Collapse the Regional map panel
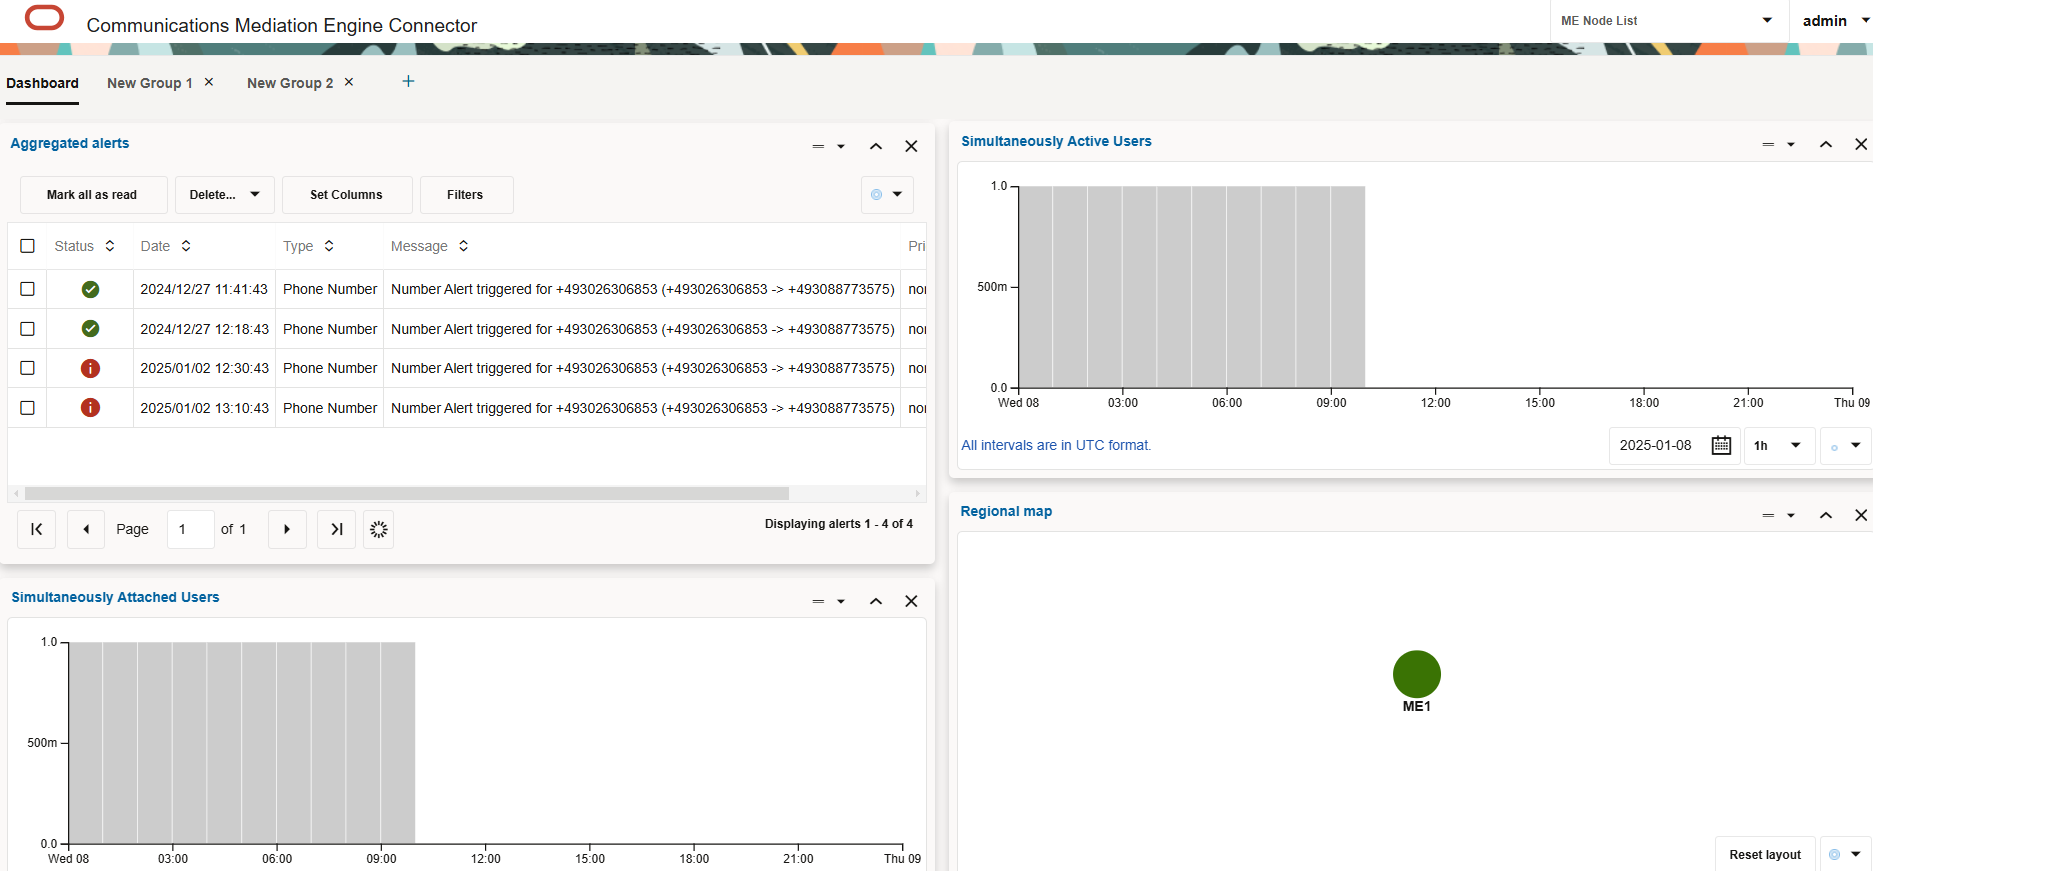2062x871 pixels. tap(1826, 515)
